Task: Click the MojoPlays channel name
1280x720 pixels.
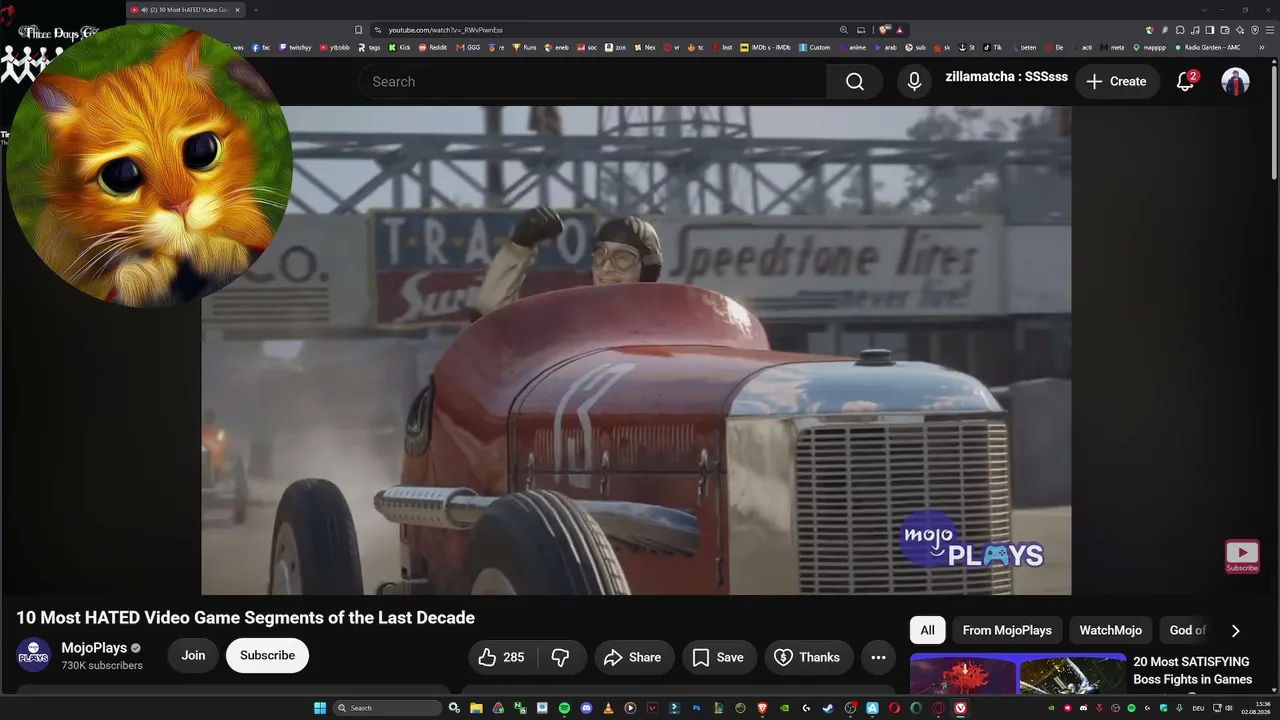Action: click(x=94, y=648)
